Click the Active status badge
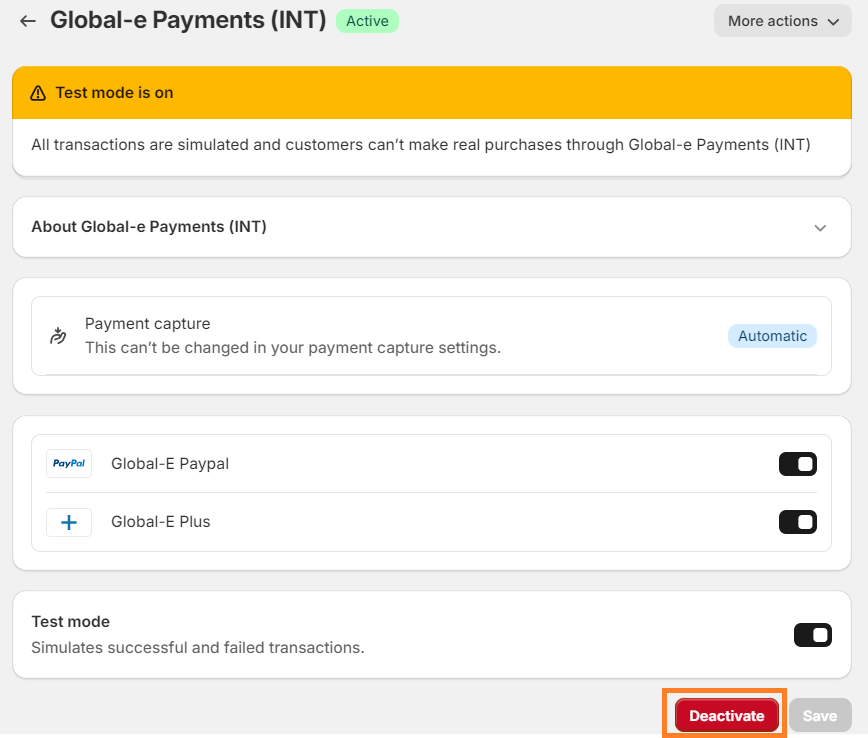Viewport: 868px width, 738px height. tap(368, 21)
